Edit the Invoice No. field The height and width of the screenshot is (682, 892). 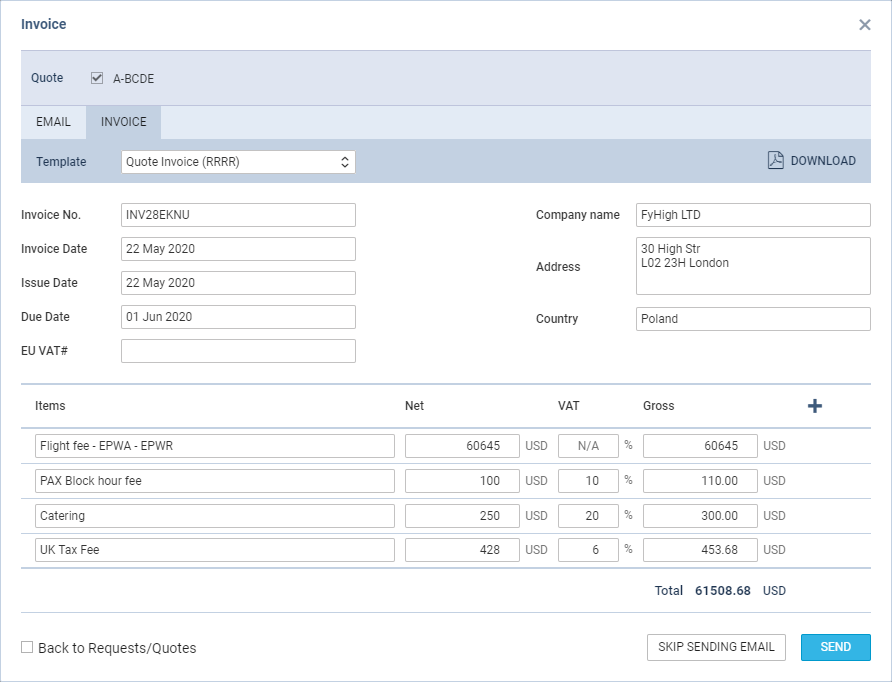coord(238,215)
